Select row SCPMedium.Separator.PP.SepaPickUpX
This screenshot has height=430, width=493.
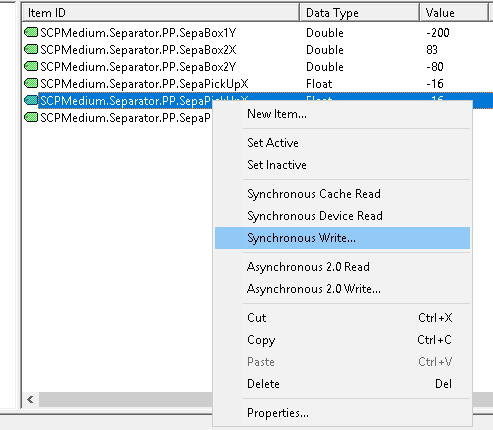(x=144, y=84)
